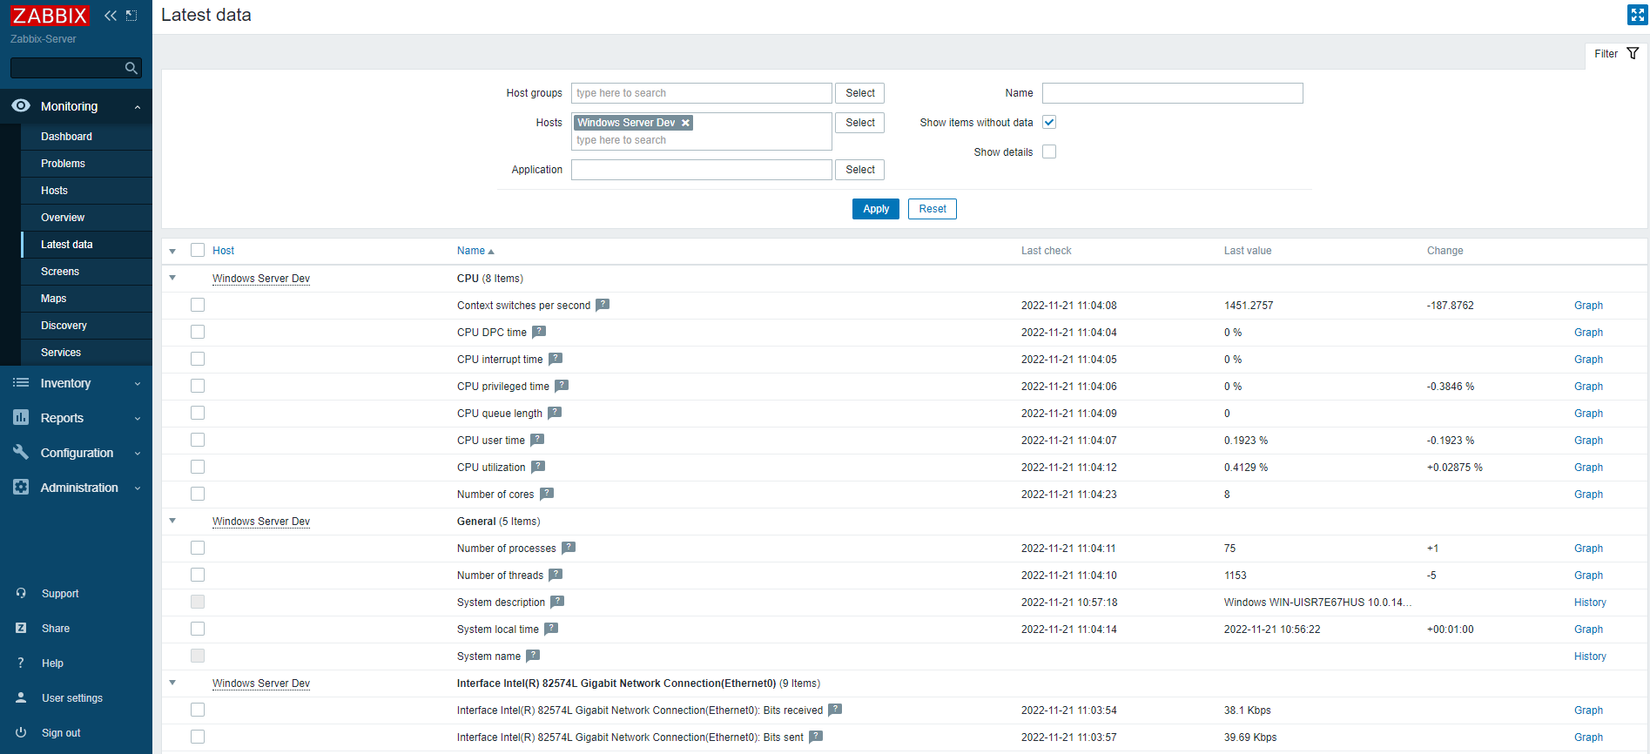Collapse the CPU items group
This screenshot has width=1650, height=754.
click(173, 278)
